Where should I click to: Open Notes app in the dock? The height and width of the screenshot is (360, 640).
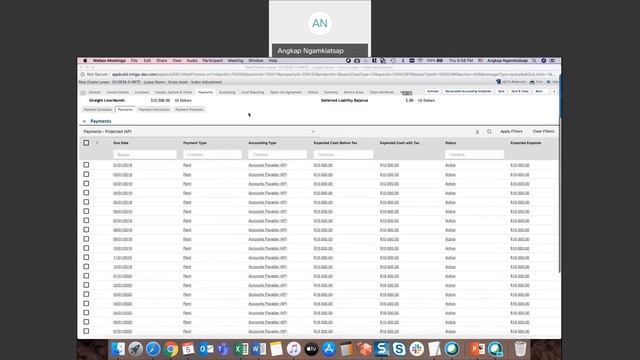(276, 349)
